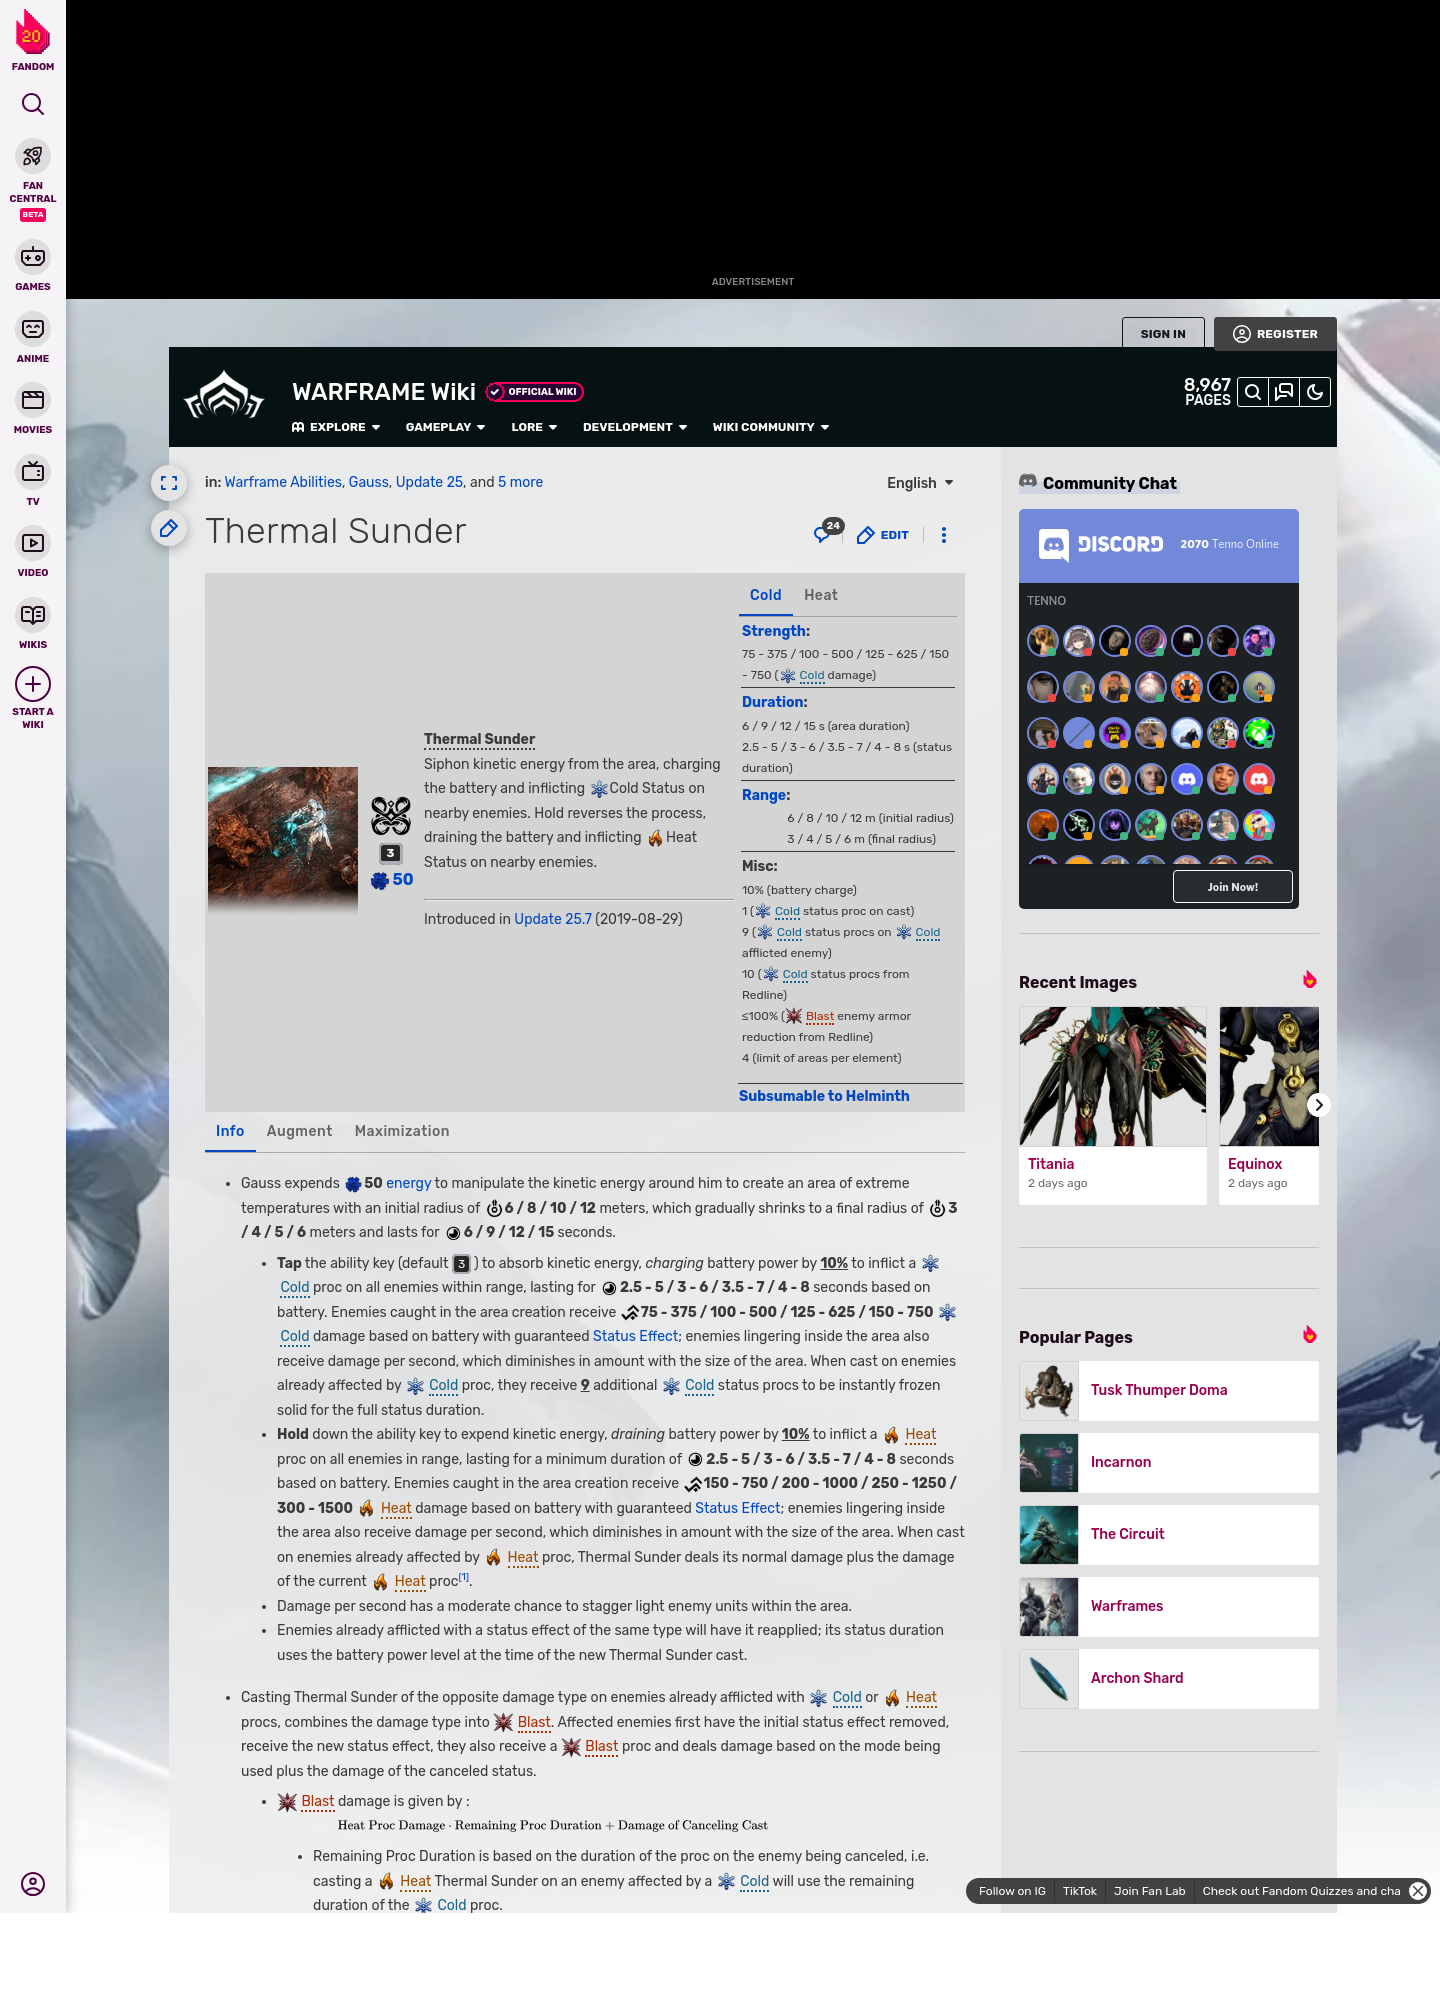The image size is (1440, 2000).
Task: Open the Equinox recent image
Action: 1269,1105
